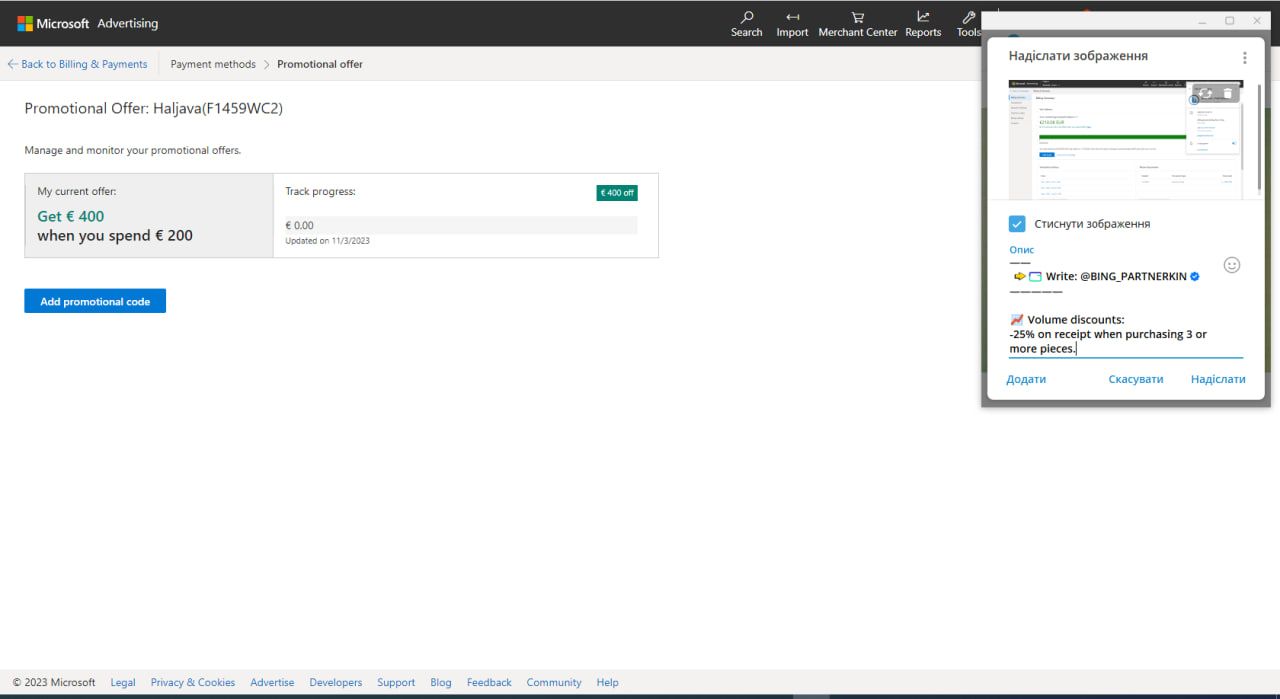This screenshot has height=699, width=1280.
Task: Delete the attached image with trash icon
Action: pyautogui.click(x=1228, y=93)
